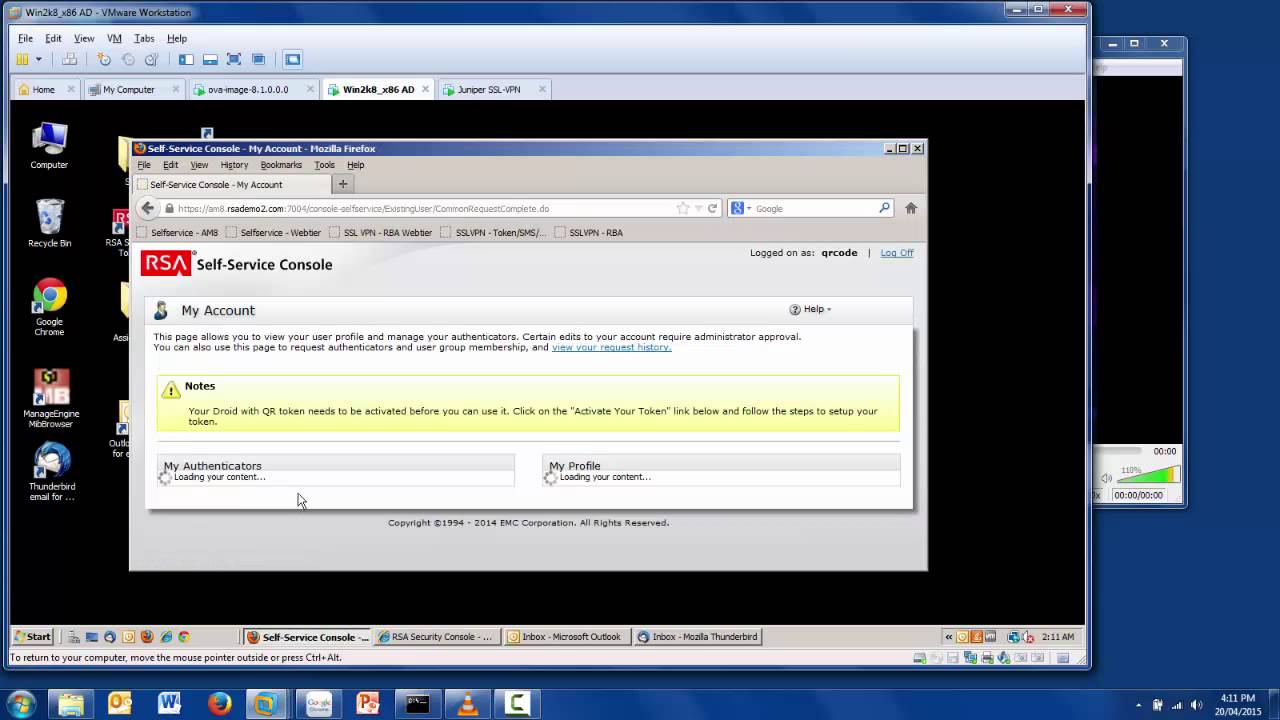Expand the Help dropdown in My Account
1280x720 pixels.
point(811,309)
